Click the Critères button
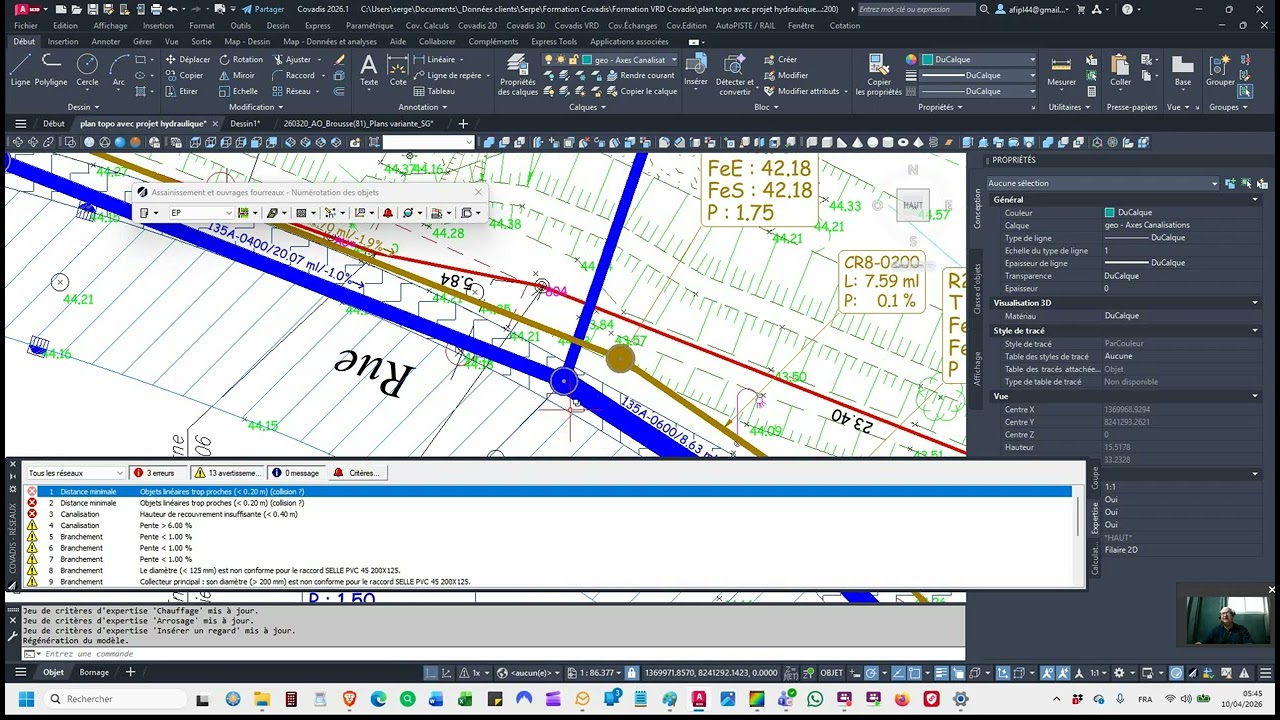 (356, 473)
